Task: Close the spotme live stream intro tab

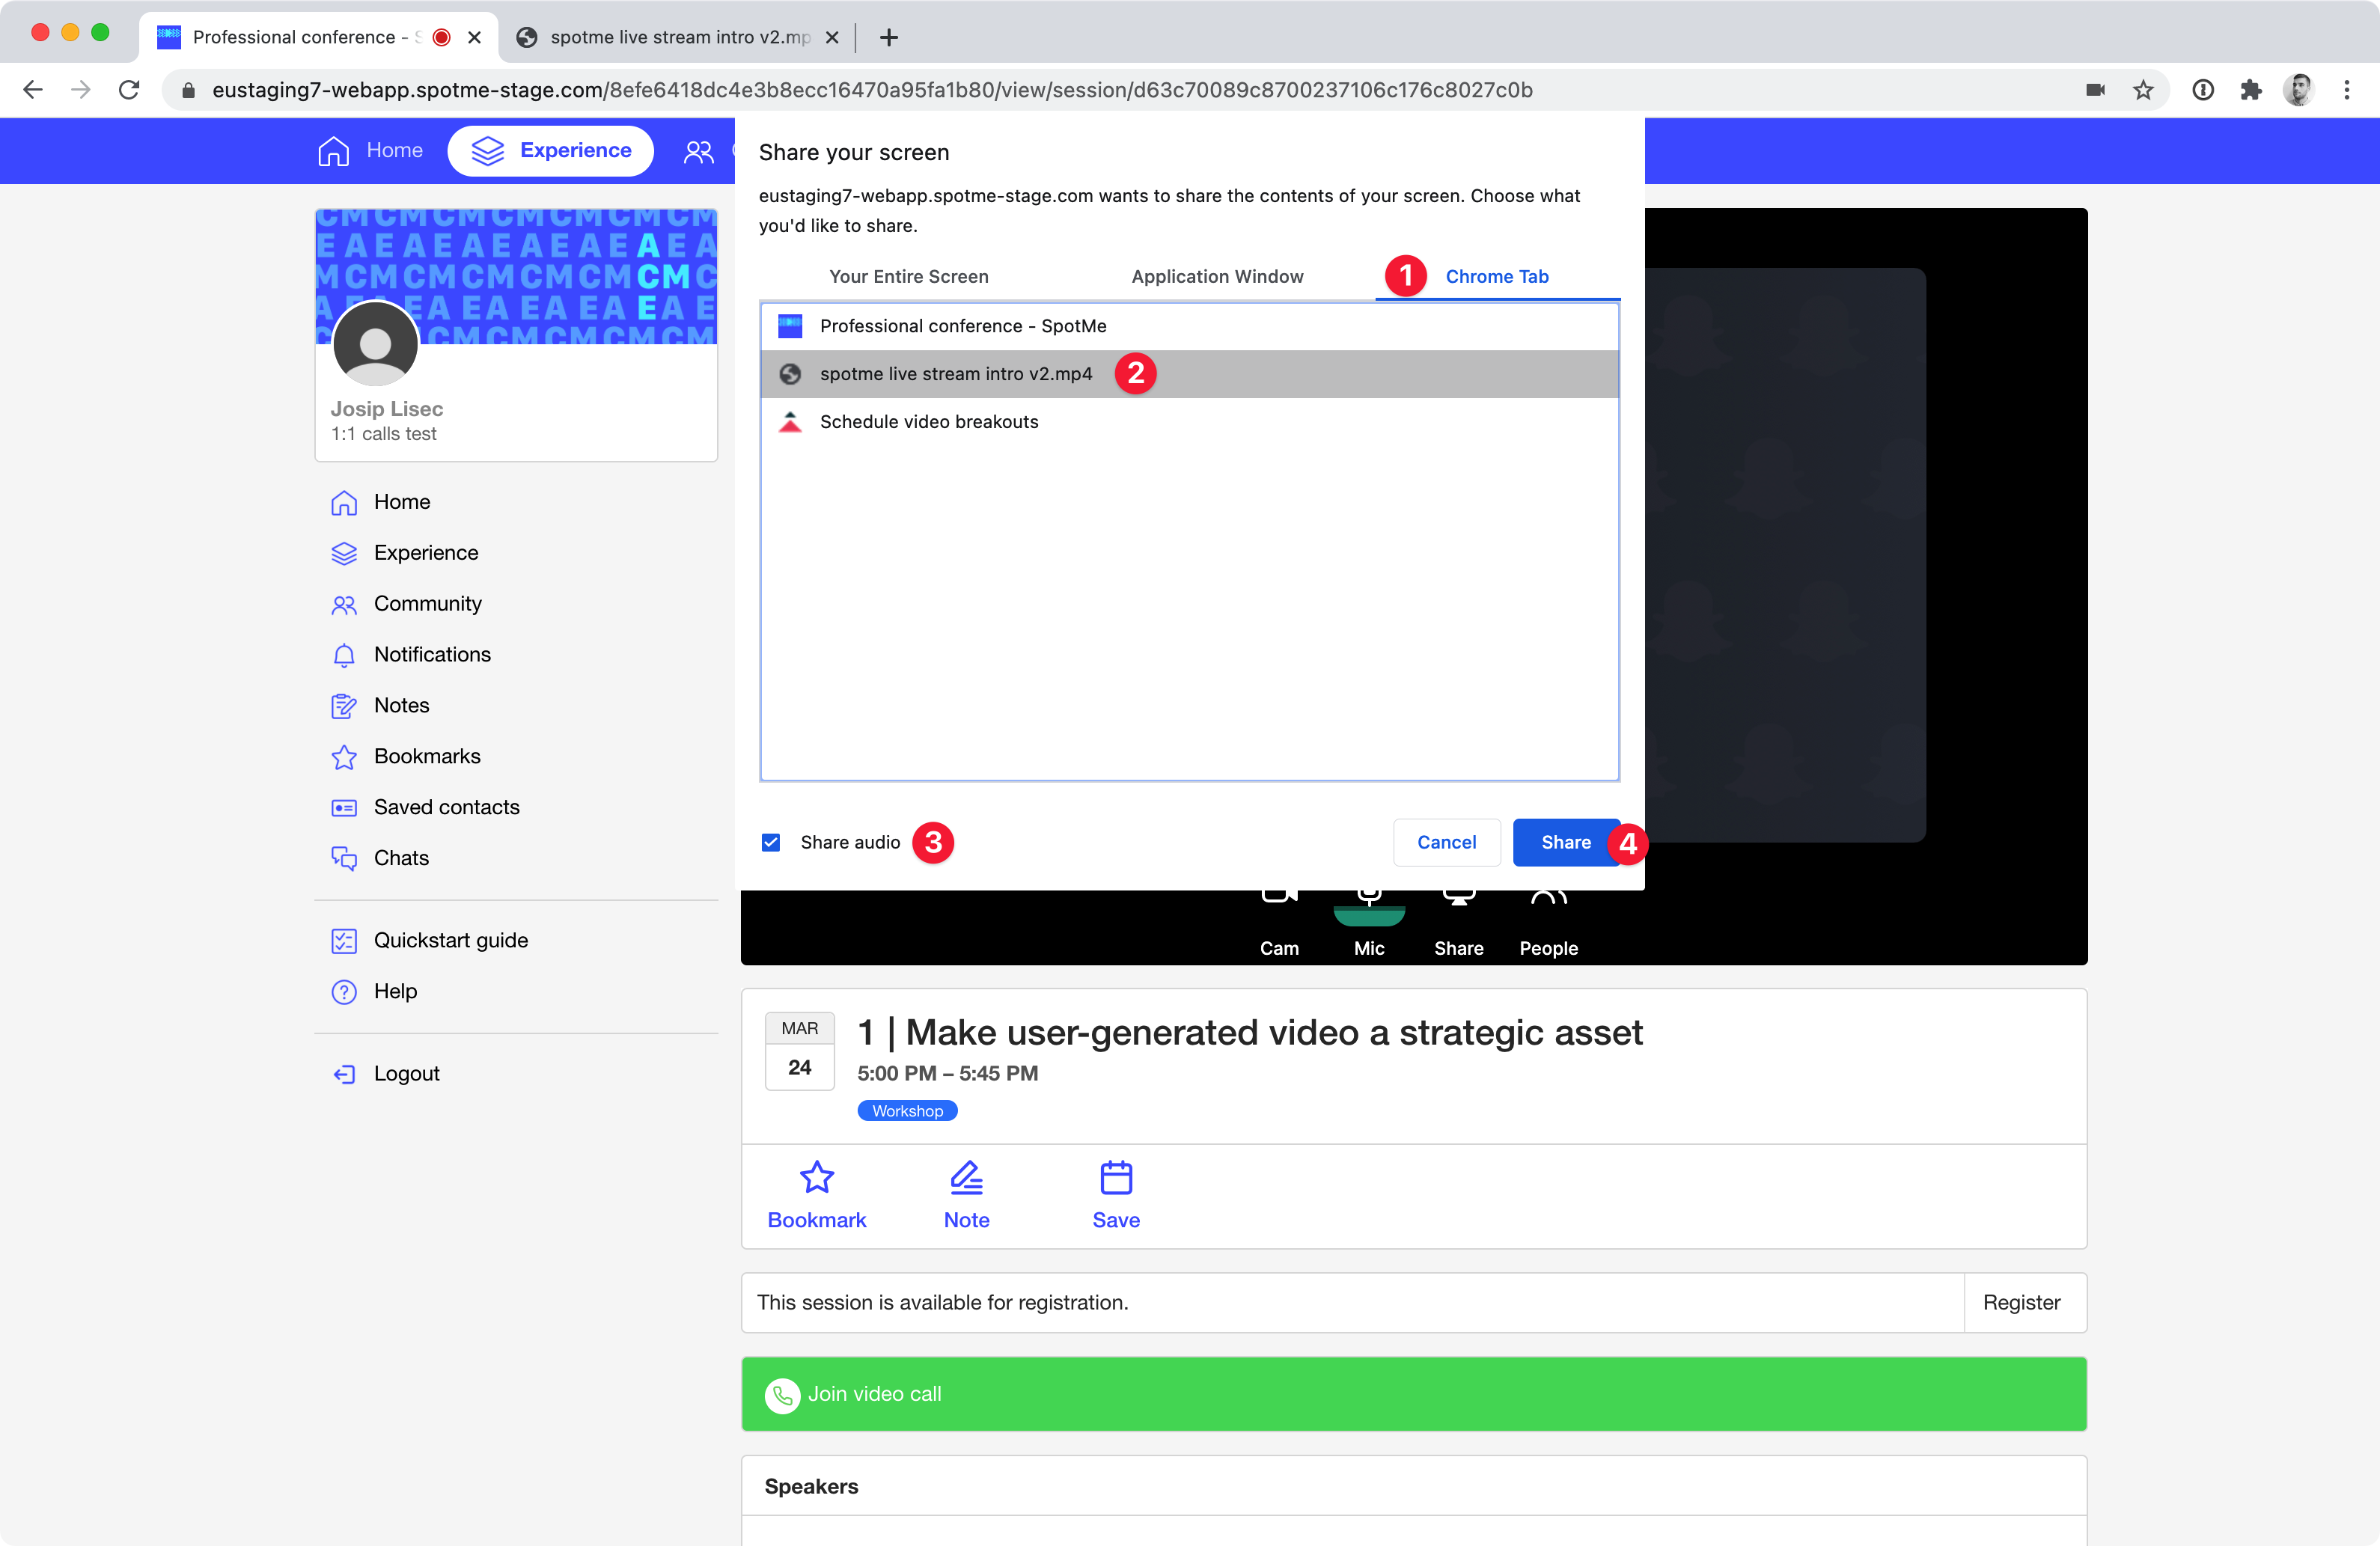Action: (832, 37)
